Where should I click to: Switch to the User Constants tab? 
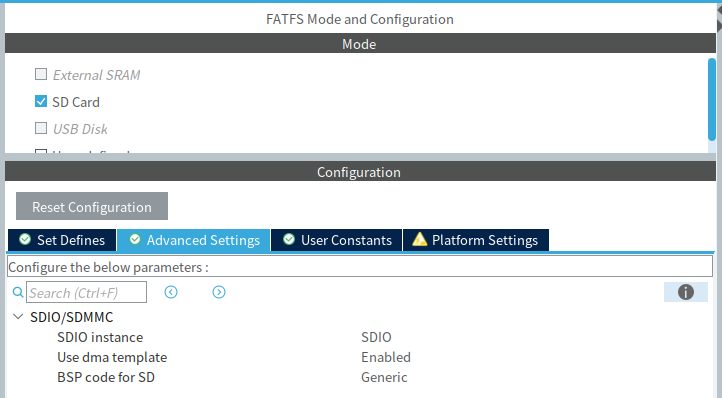(x=337, y=240)
